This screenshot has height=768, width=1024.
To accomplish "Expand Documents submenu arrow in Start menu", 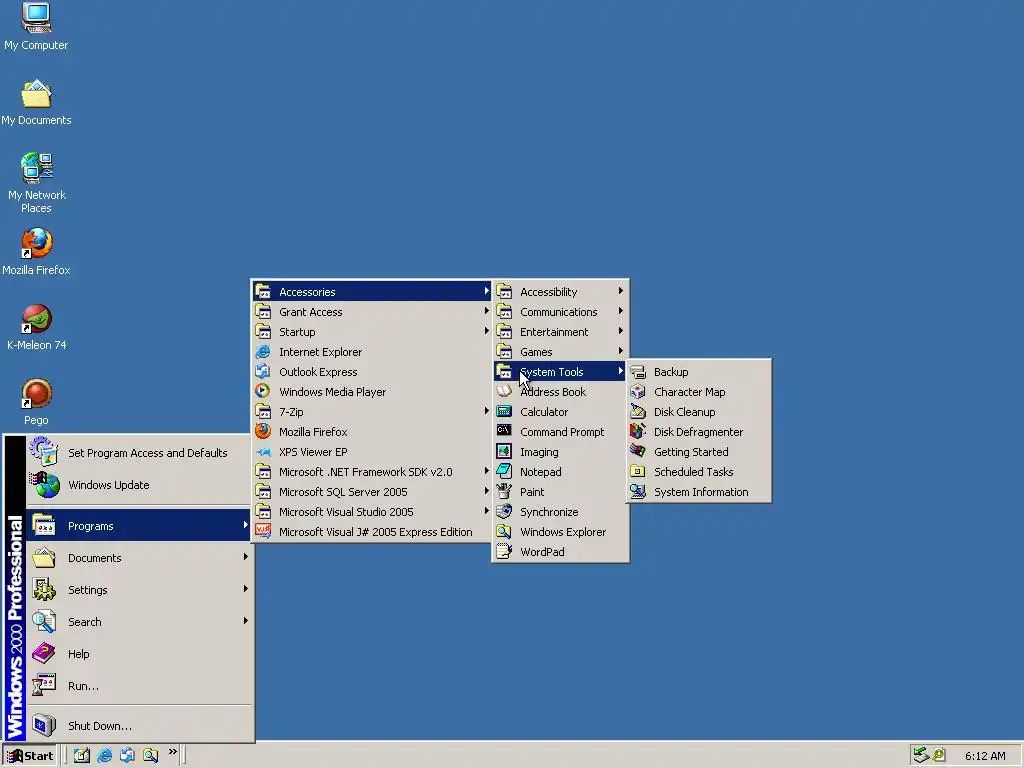I will tap(246, 556).
